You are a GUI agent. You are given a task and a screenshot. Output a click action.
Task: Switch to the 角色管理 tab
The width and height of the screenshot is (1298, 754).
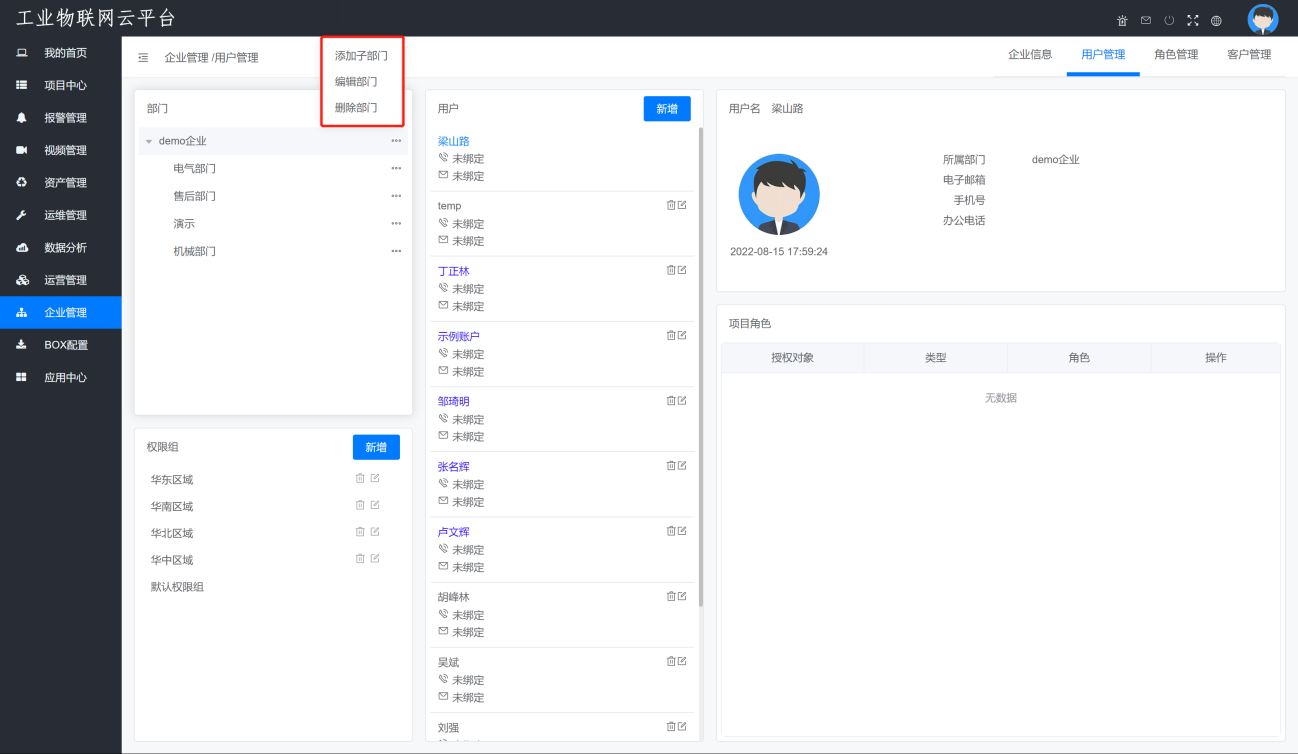1175,55
